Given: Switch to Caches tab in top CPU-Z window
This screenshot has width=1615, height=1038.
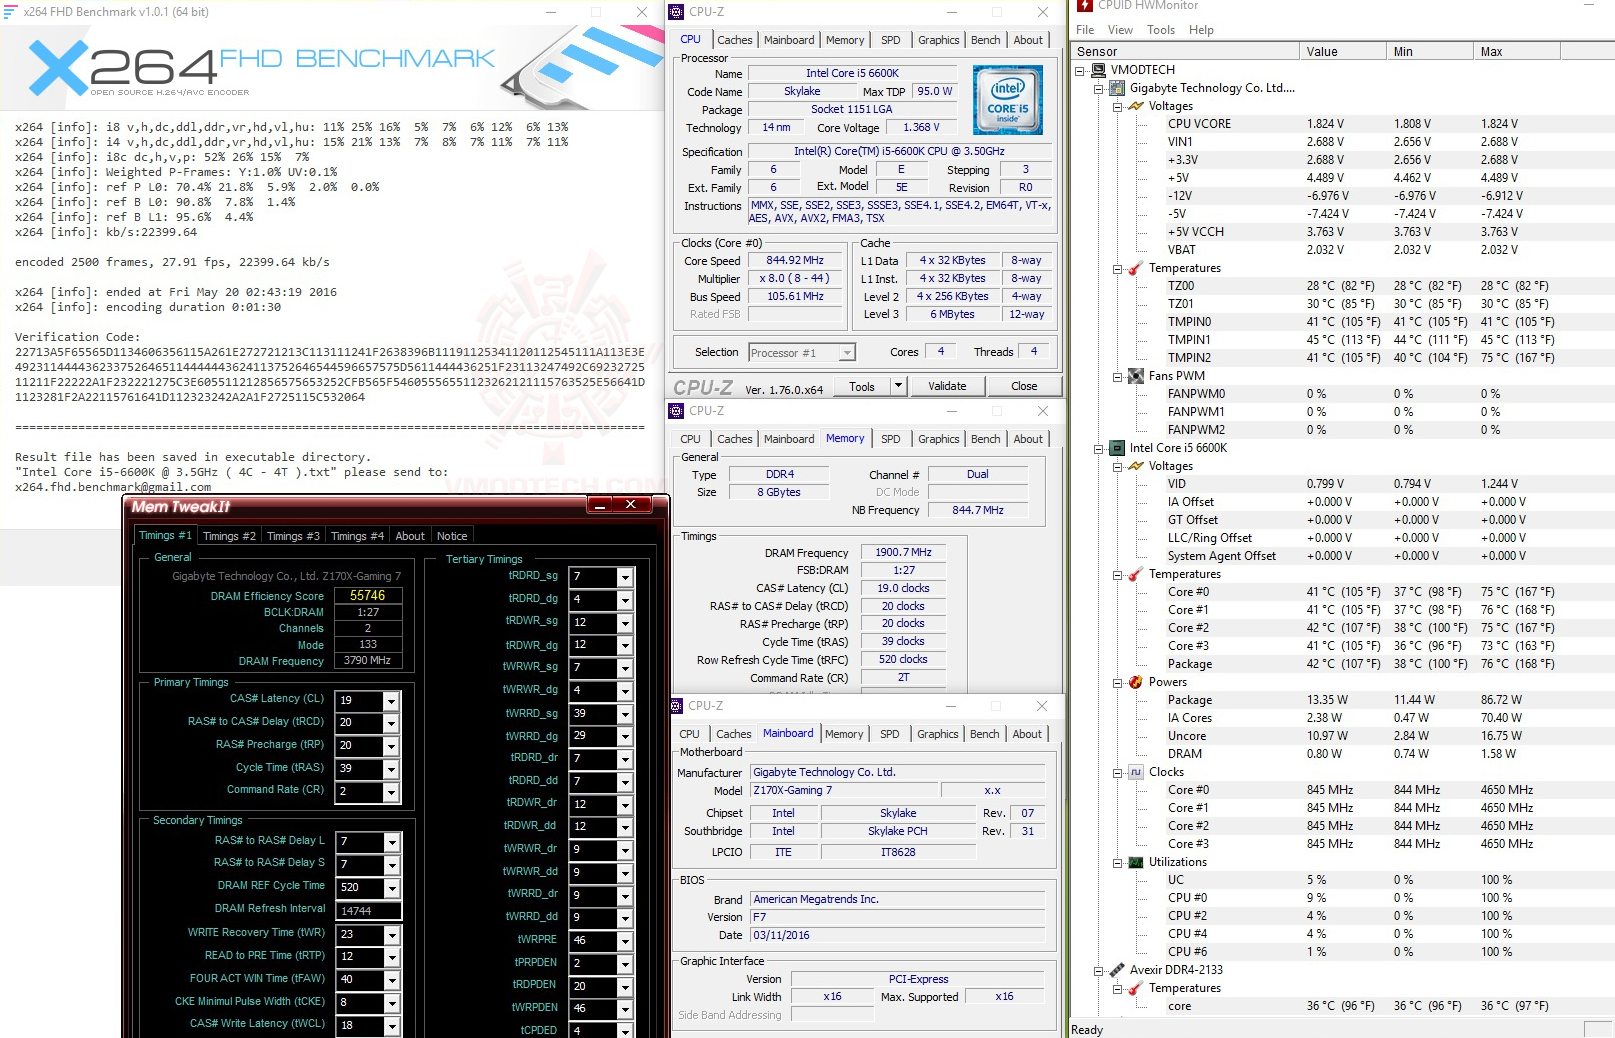Looking at the screenshot, I should (734, 40).
